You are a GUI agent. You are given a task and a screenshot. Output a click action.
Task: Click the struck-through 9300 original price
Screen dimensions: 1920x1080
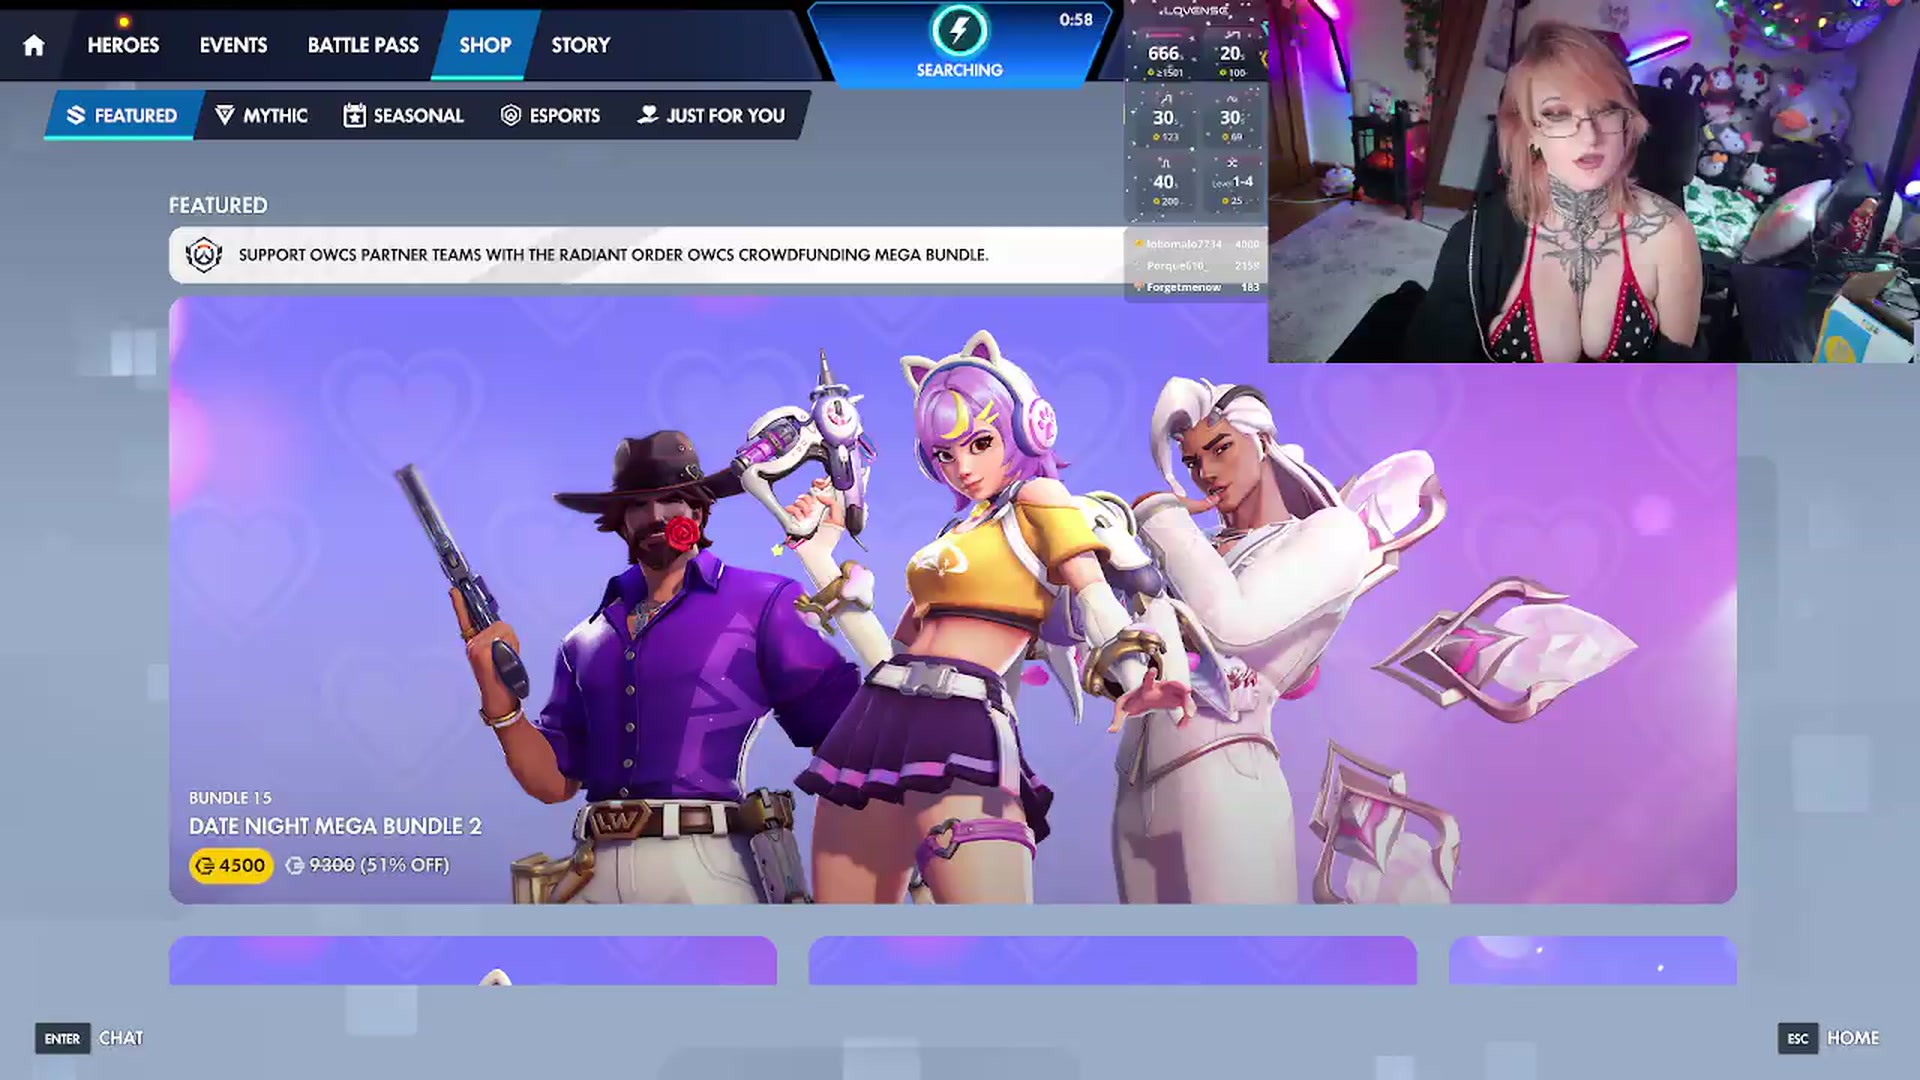click(331, 865)
